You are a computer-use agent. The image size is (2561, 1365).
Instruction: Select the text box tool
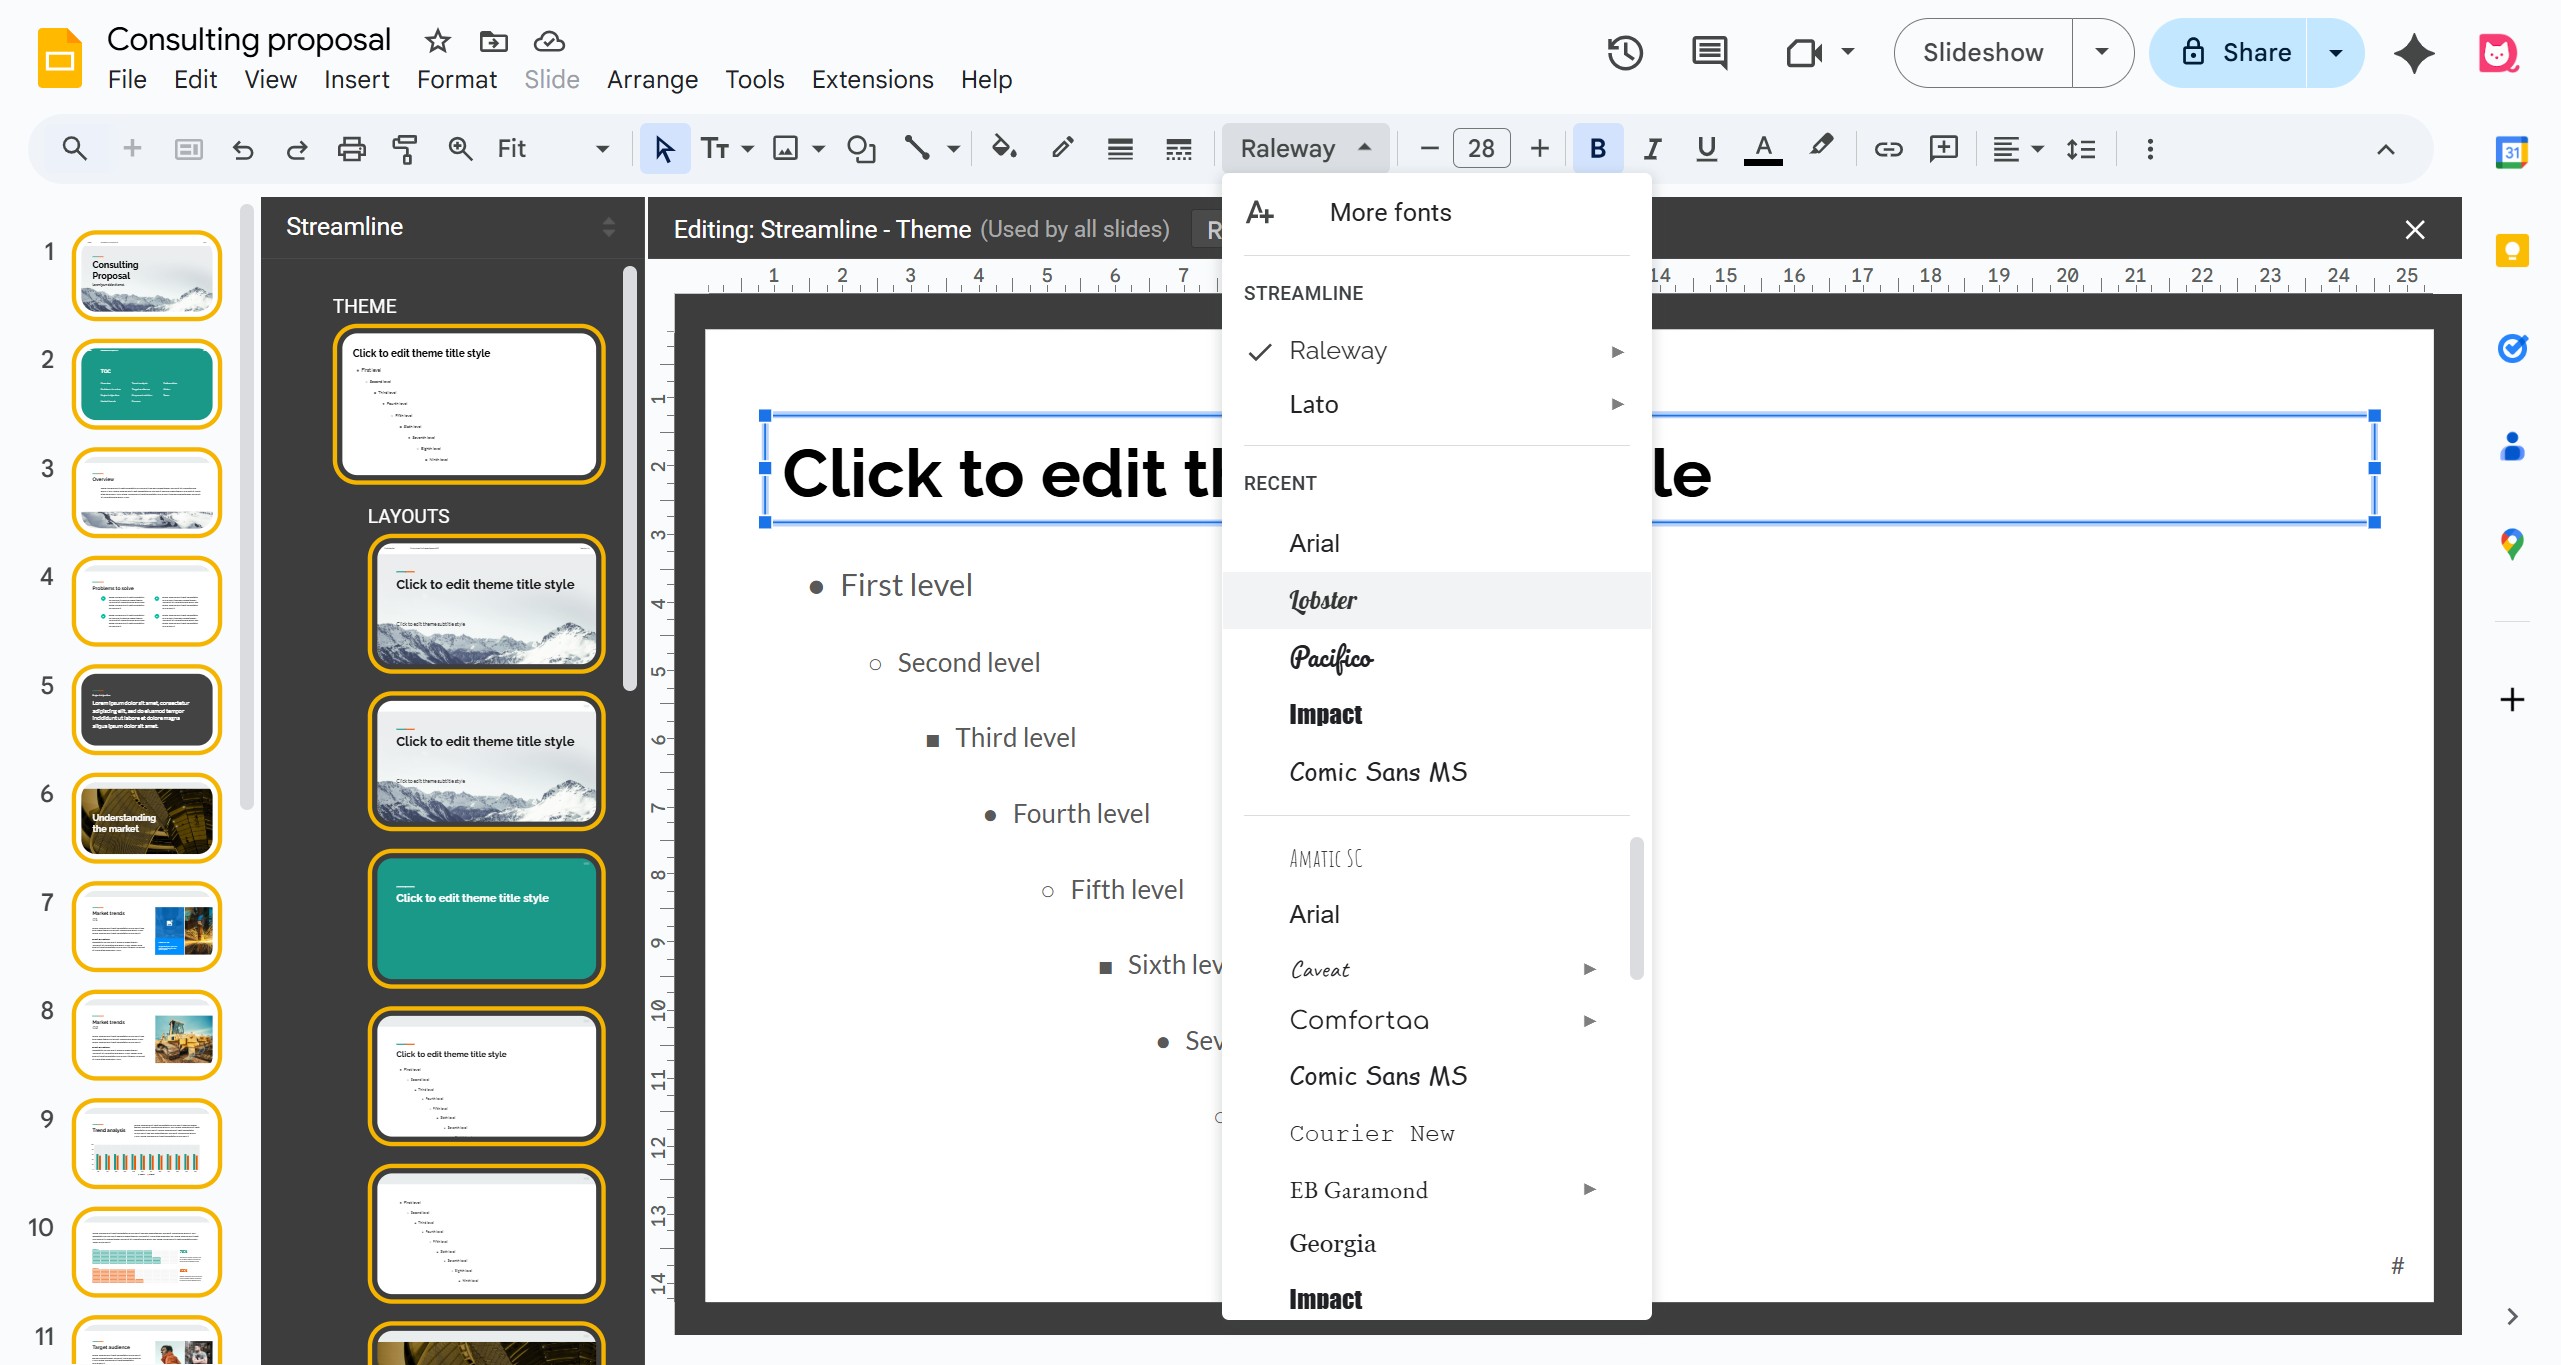(x=714, y=149)
